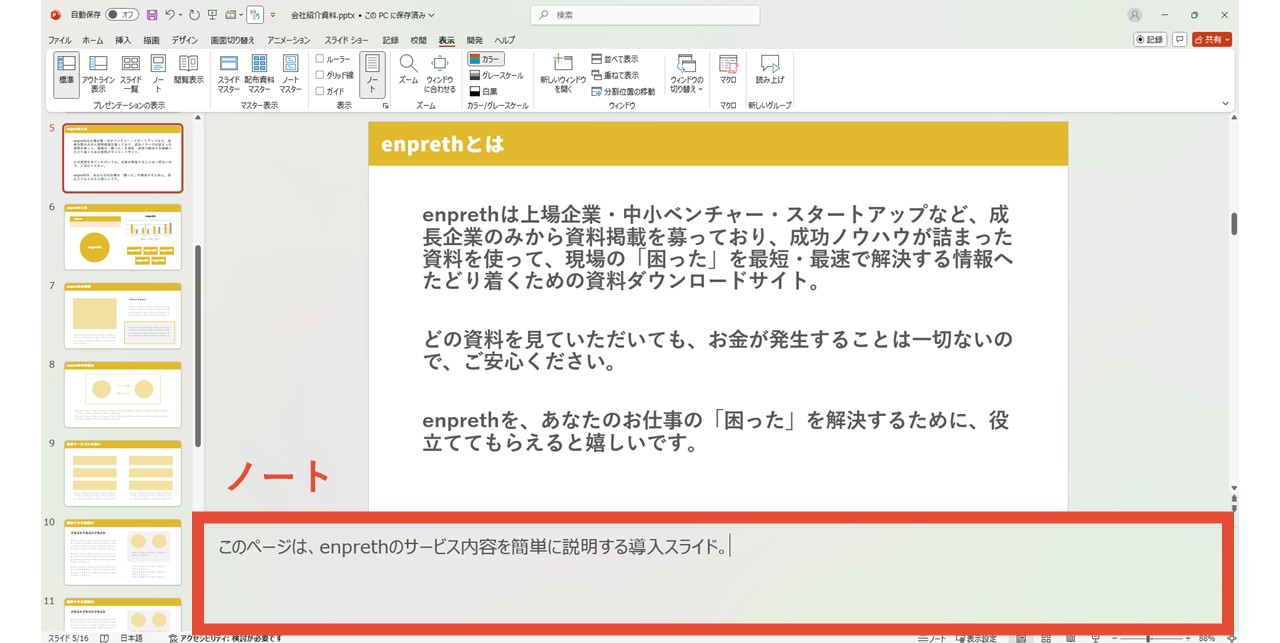The width and height of the screenshot is (1280, 643).
Task: Select カラー color mode
Action: [486, 59]
